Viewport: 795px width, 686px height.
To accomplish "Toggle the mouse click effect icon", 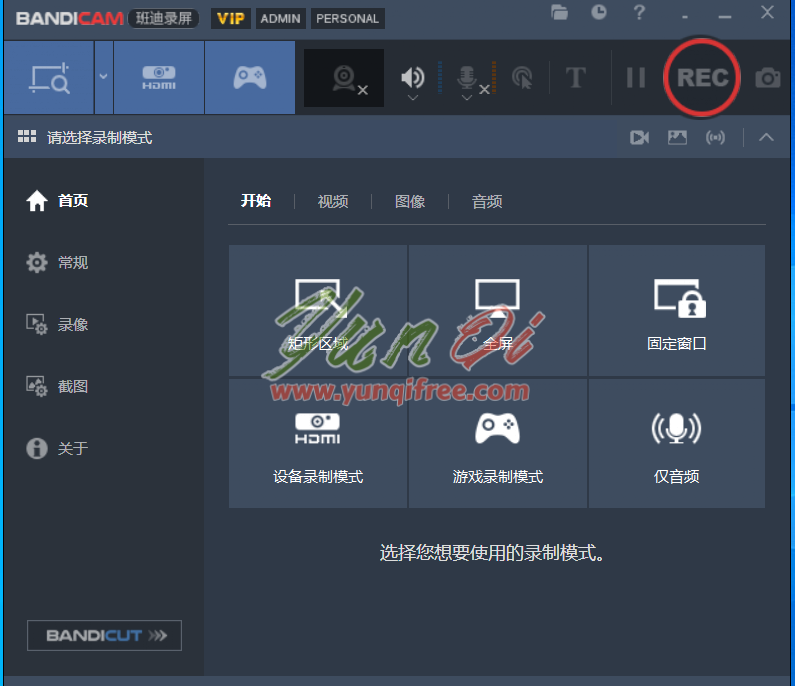I will (x=522, y=78).
